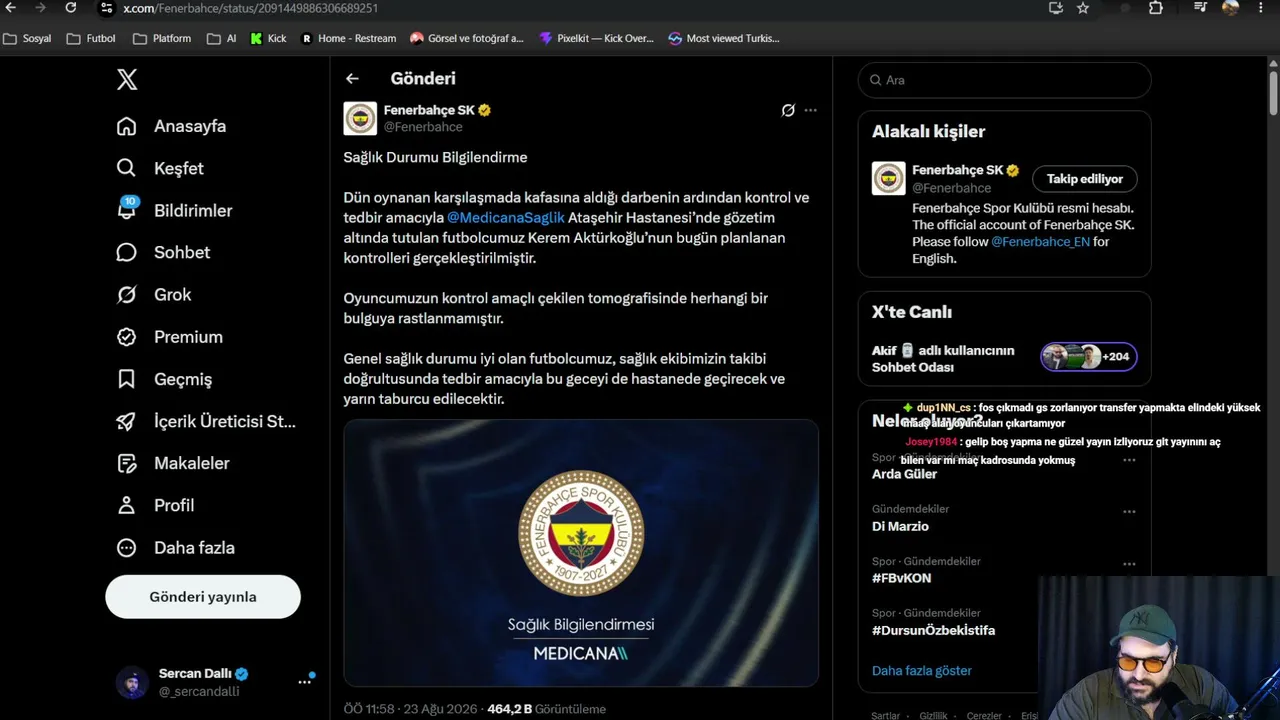The width and height of the screenshot is (1280, 720).
Task: Open Keşfet search icon in sidebar
Action: (x=126, y=168)
